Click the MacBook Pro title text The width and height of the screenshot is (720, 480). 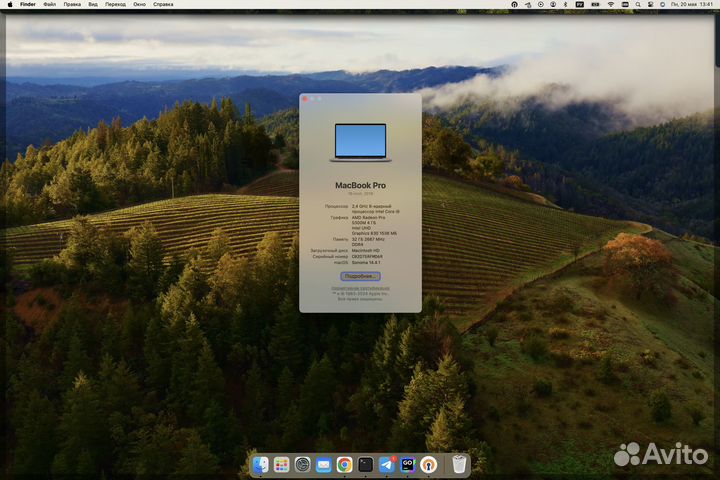pyautogui.click(x=360, y=185)
